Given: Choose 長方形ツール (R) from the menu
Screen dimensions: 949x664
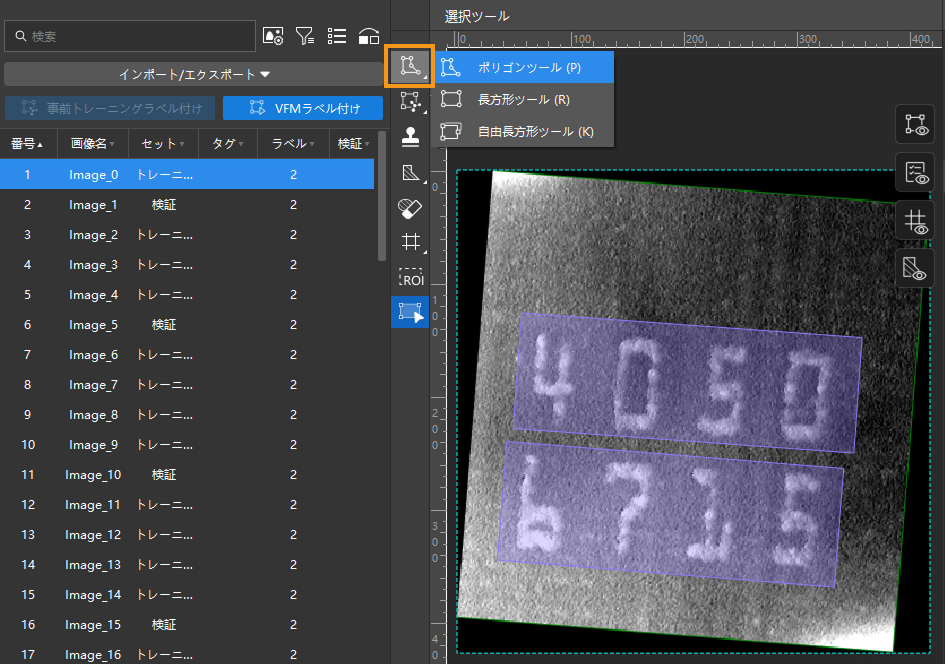Looking at the screenshot, I should (x=523, y=99).
